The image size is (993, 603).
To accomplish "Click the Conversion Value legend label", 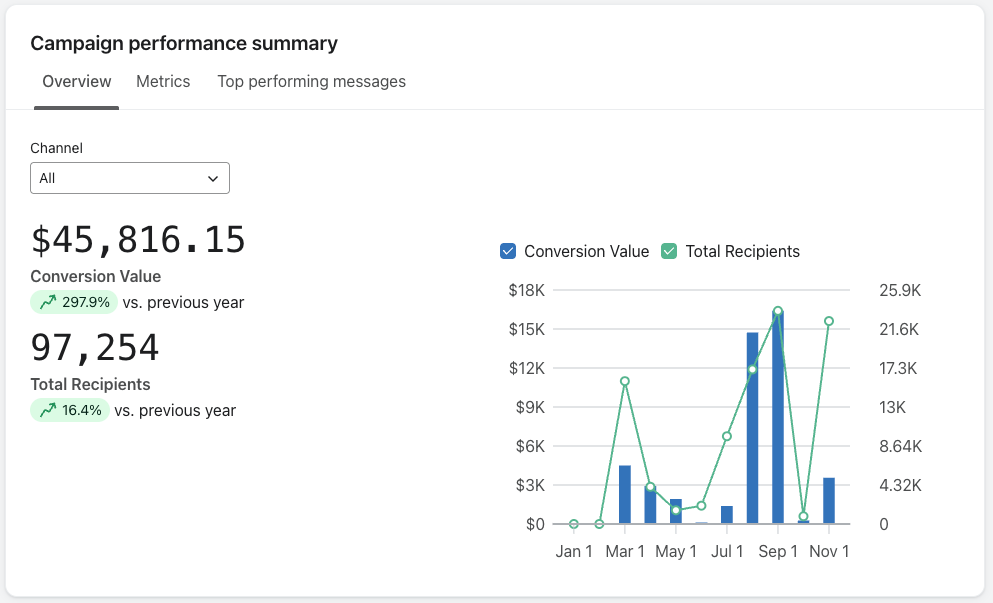I will 586,252.
